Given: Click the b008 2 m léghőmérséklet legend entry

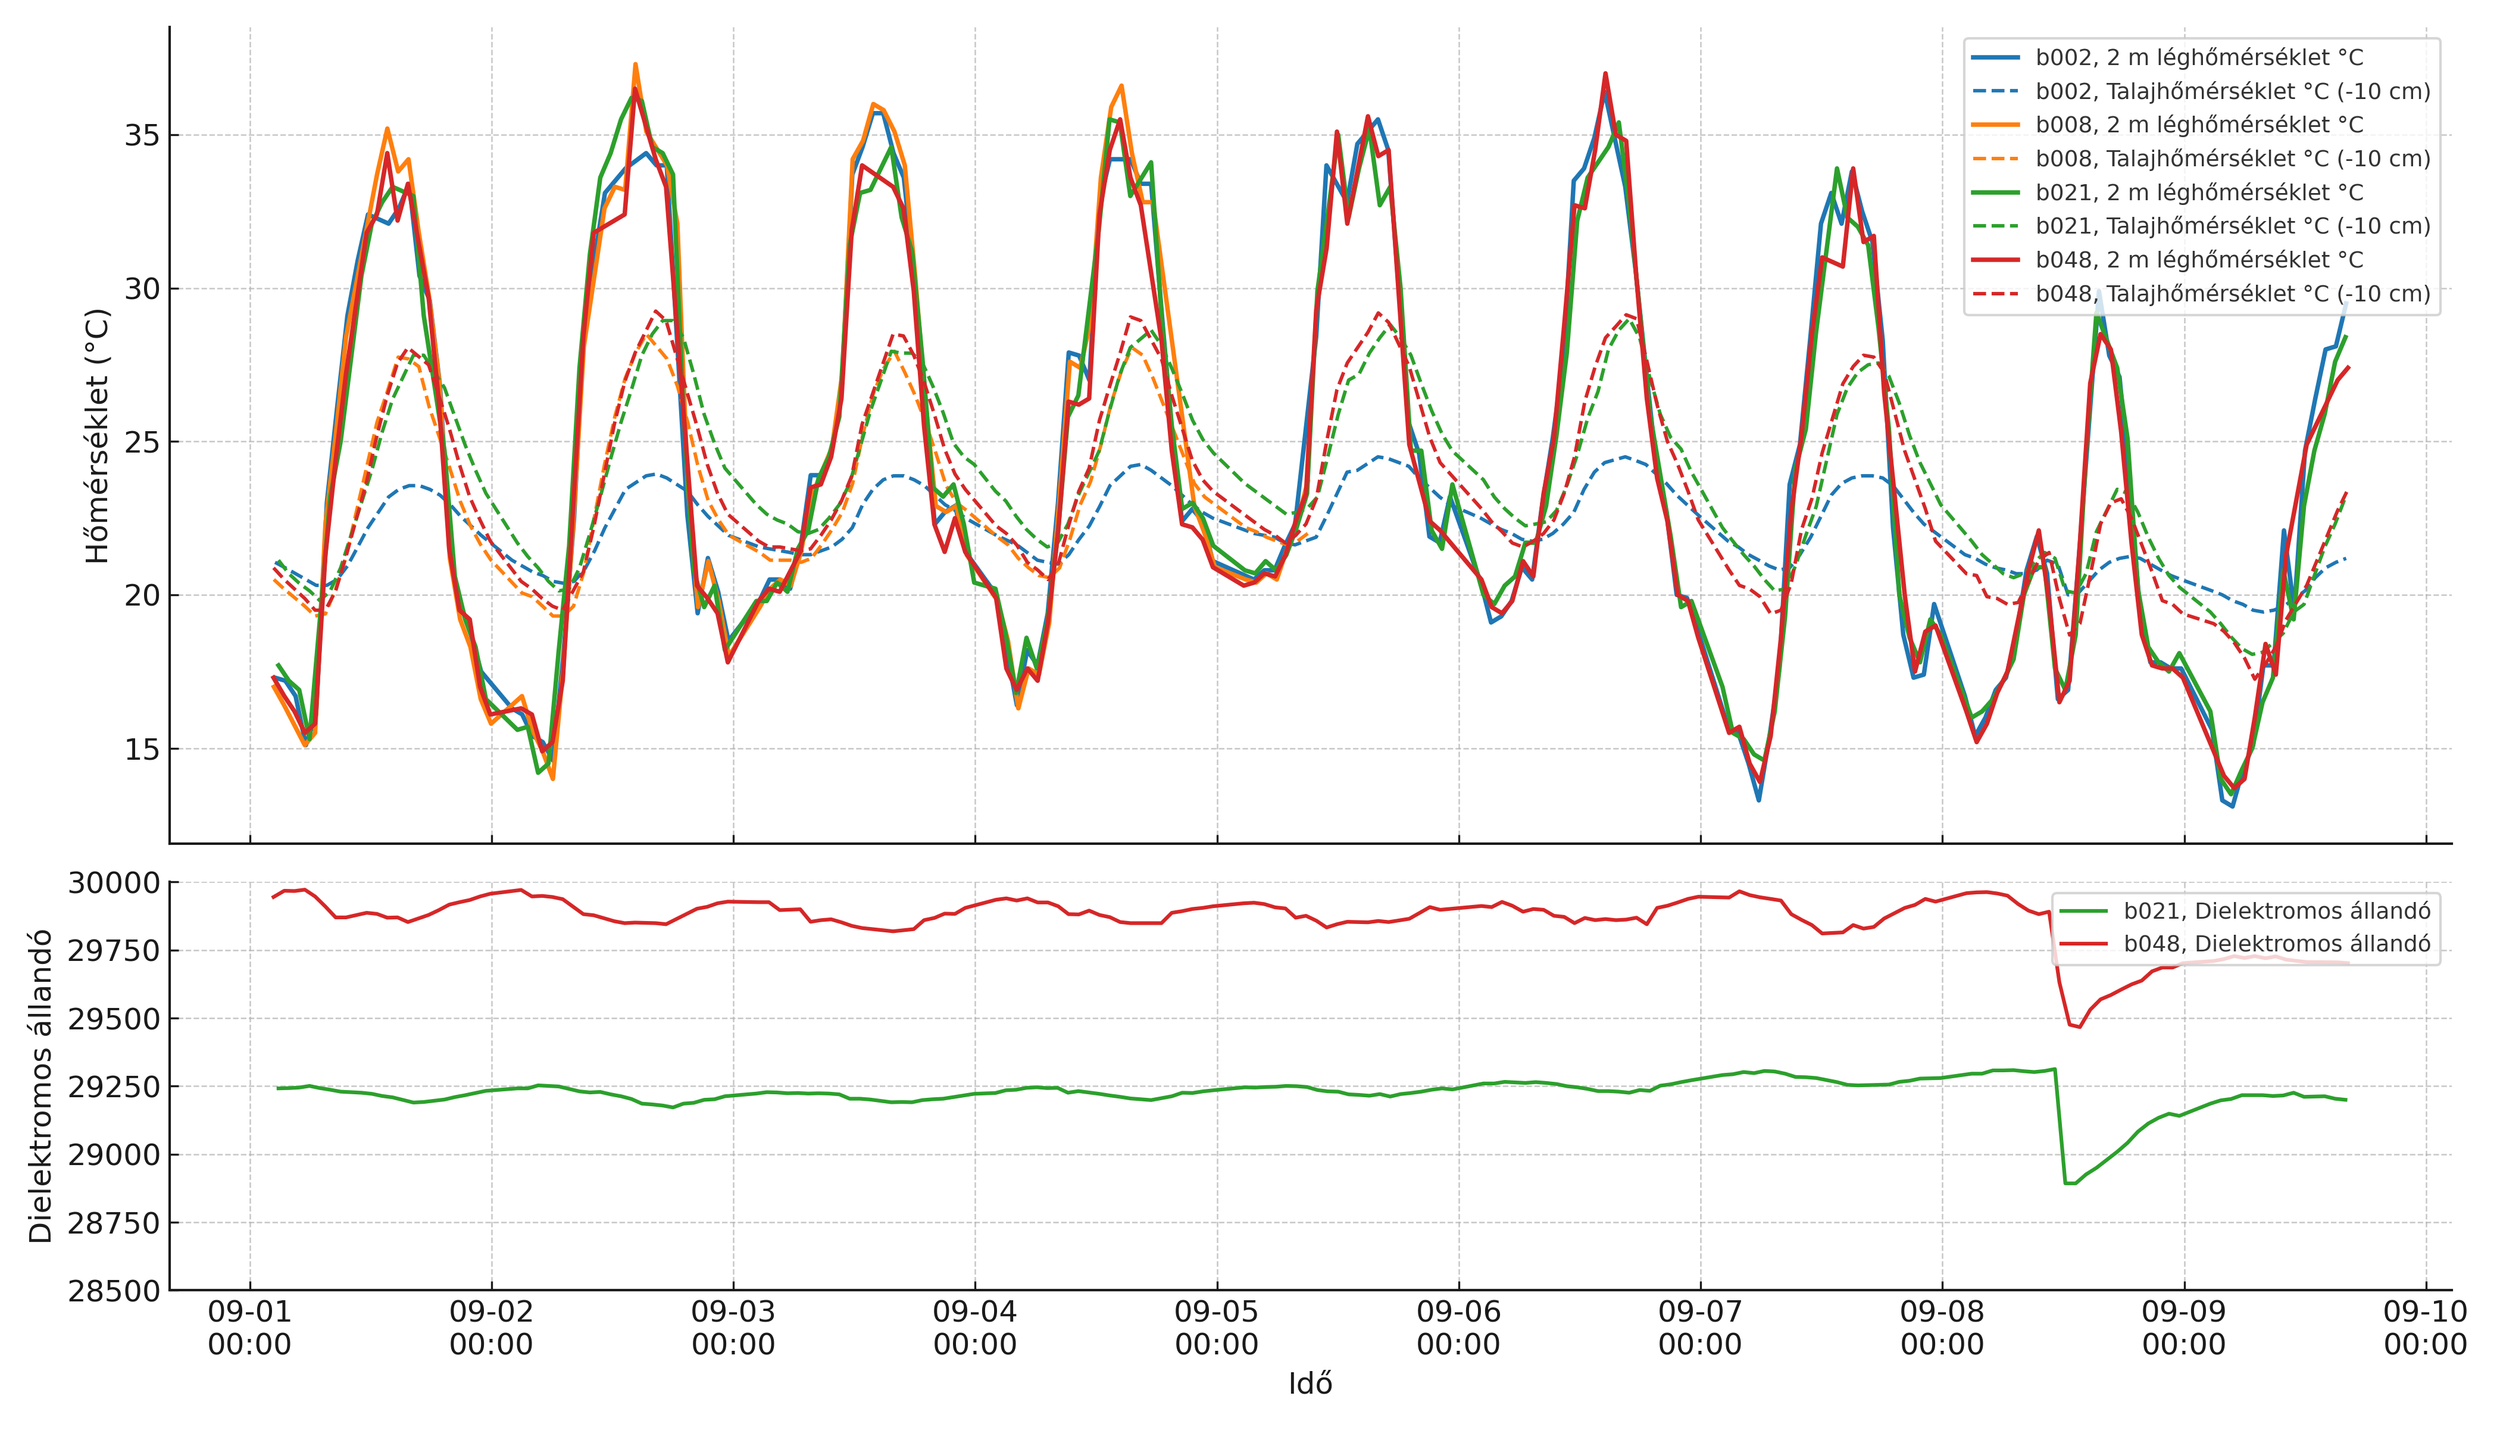Looking at the screenshot, I should click(2198, 125).
